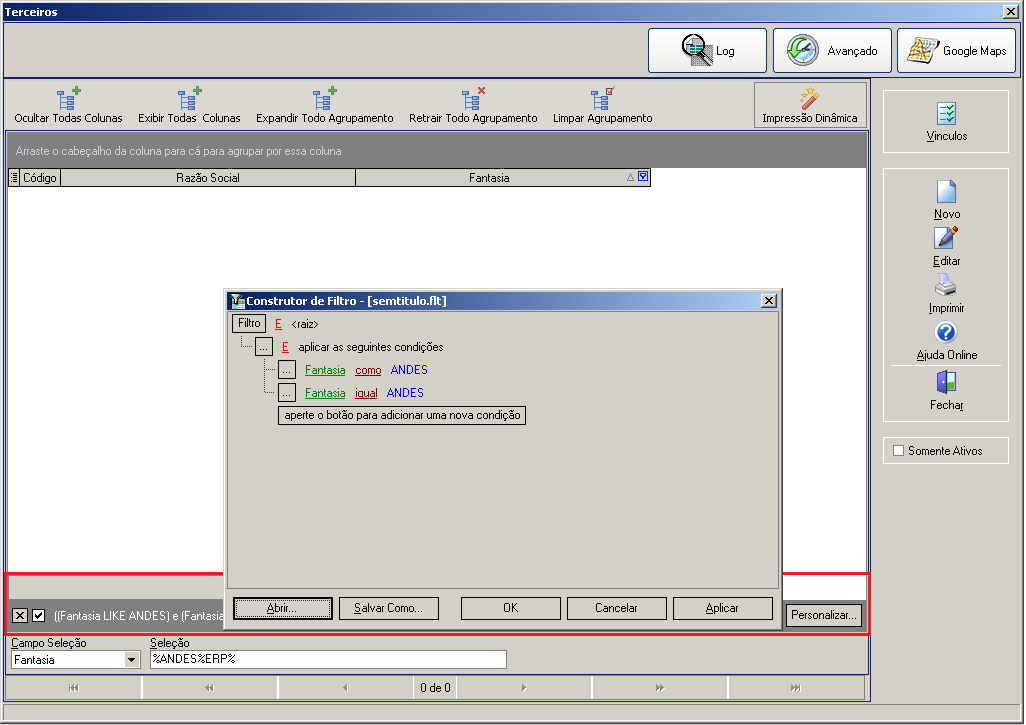The width and height of the screenshot is (1026, 725).
Task: Uncheck the active filter checkbox
Action: point(39,616)
